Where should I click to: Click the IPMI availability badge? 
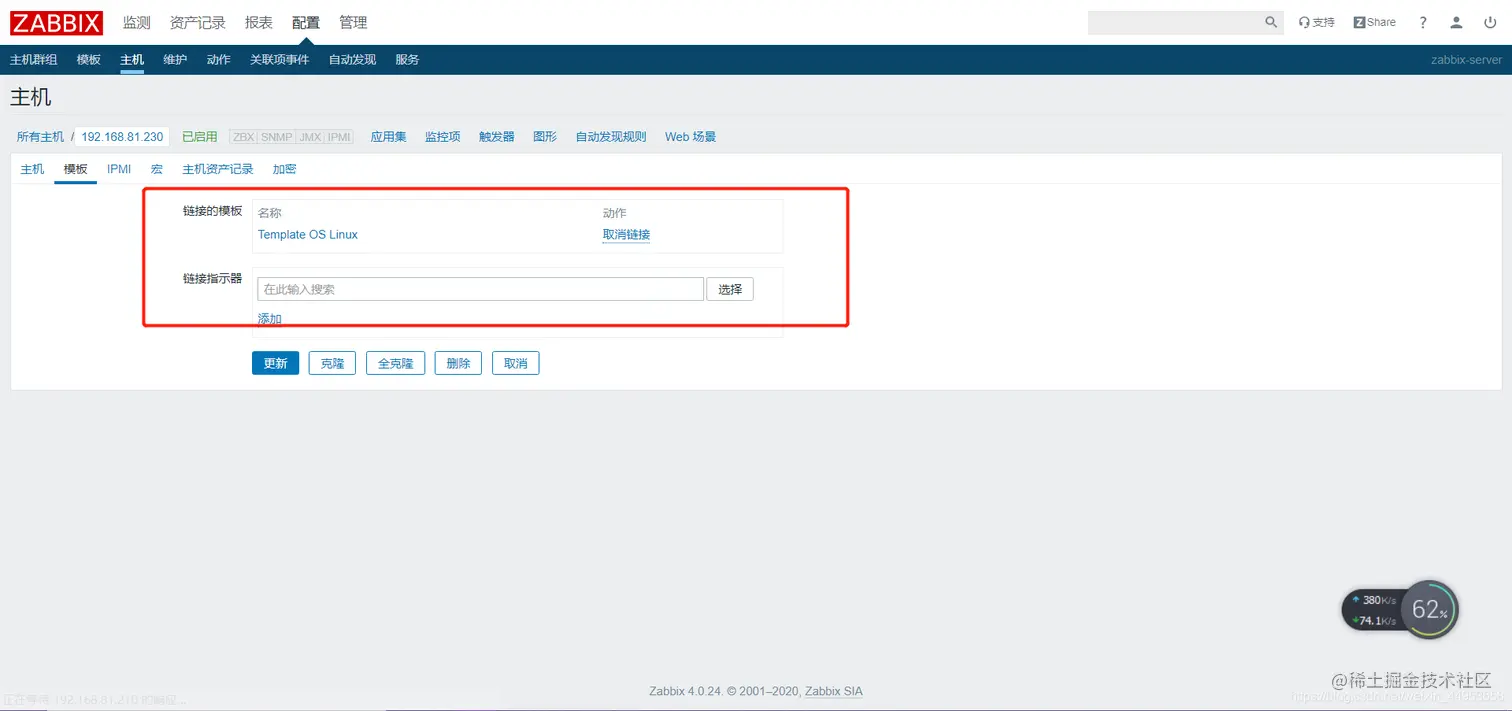pyautogui.click(x=340, y=137)
